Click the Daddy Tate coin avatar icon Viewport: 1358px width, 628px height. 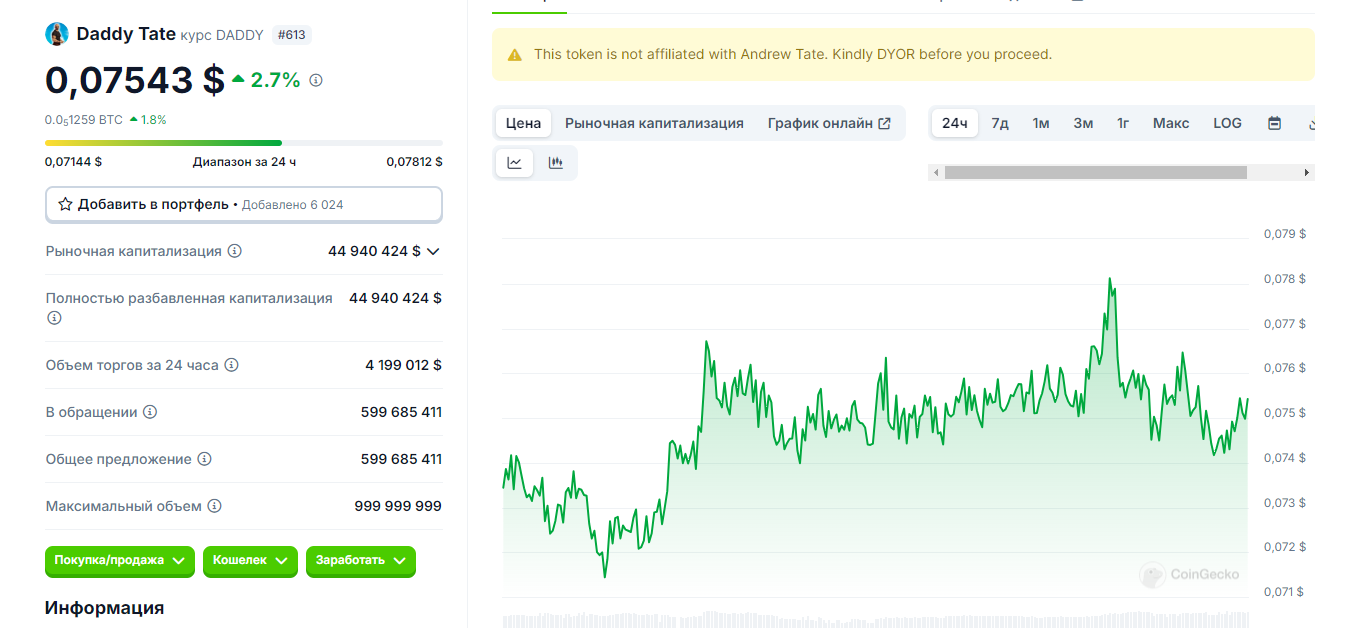tap(57, 34)
